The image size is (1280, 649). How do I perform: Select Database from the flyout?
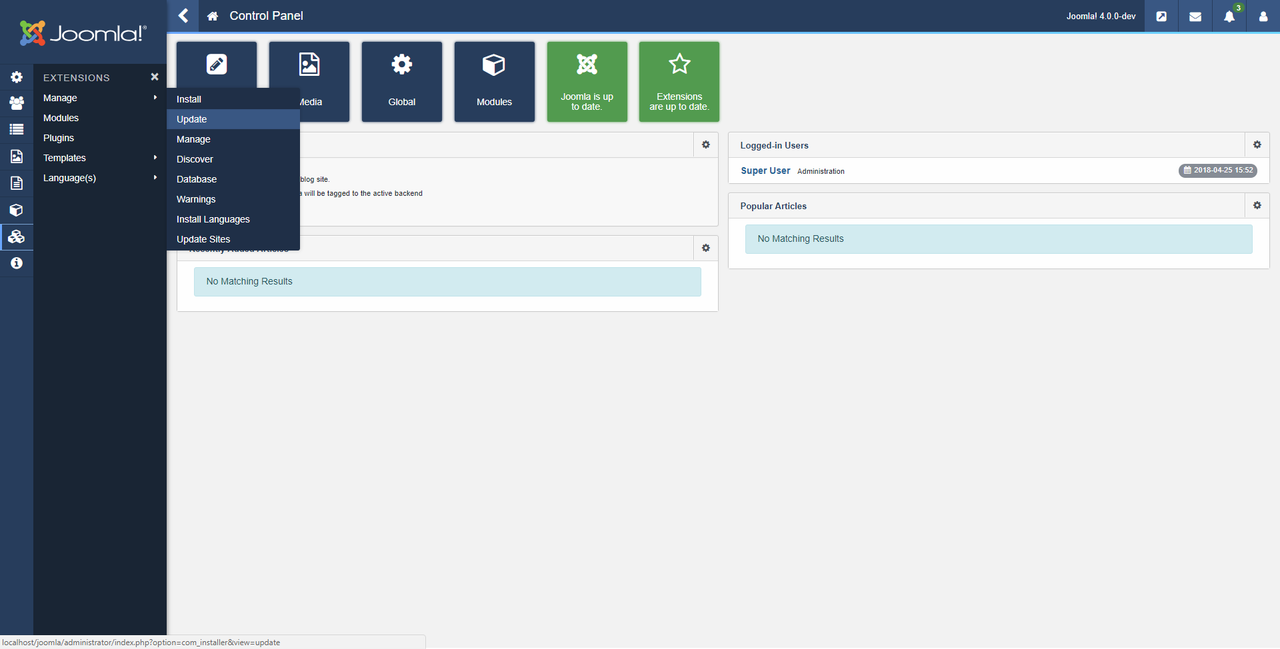[233, 179]
